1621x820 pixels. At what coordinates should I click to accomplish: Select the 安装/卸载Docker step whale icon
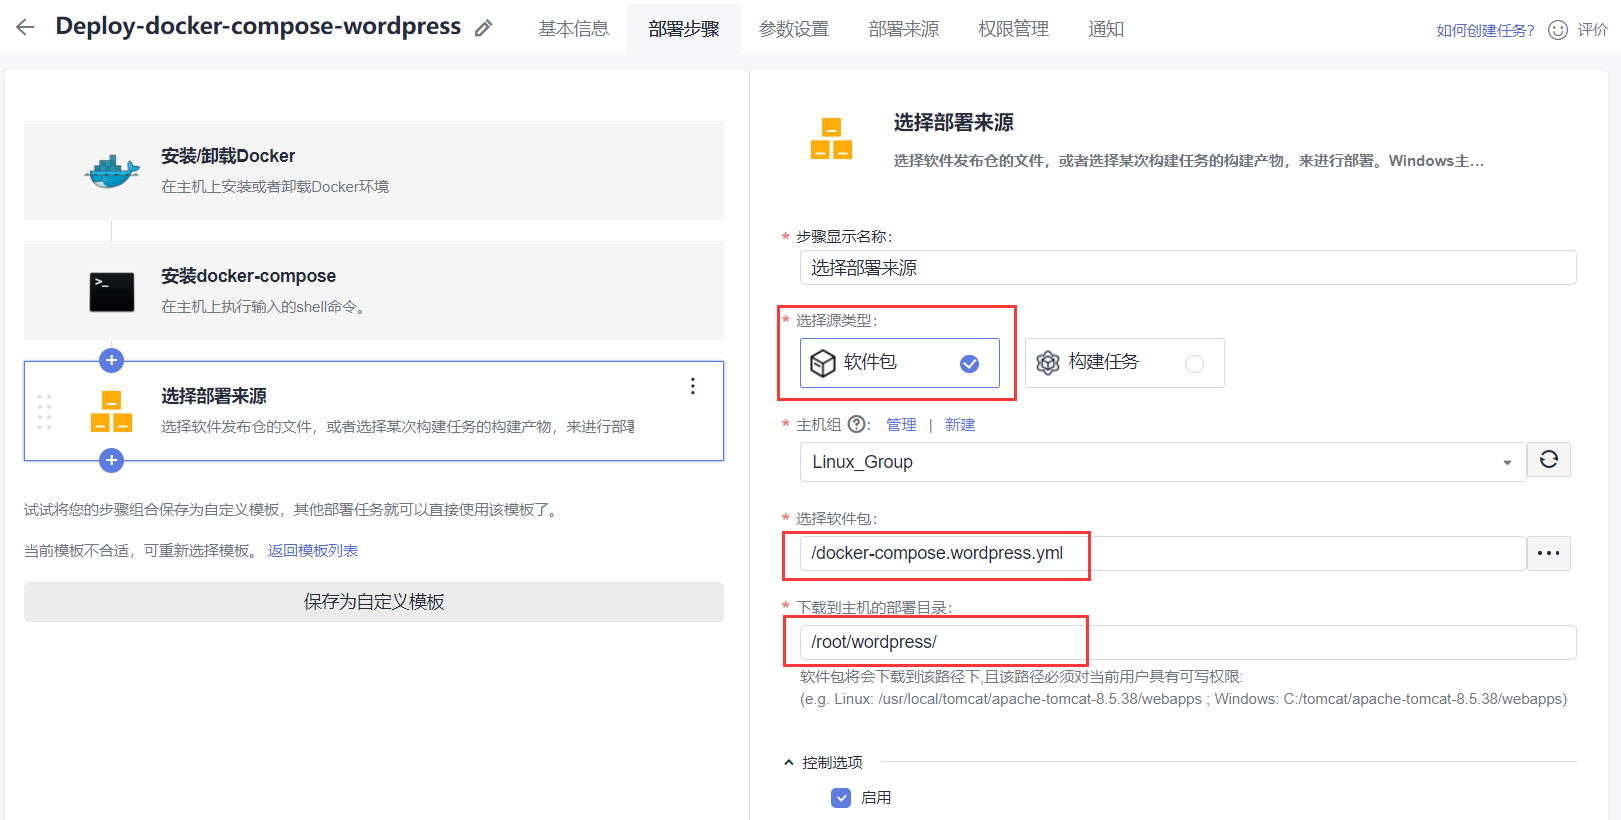click(112, 171)
